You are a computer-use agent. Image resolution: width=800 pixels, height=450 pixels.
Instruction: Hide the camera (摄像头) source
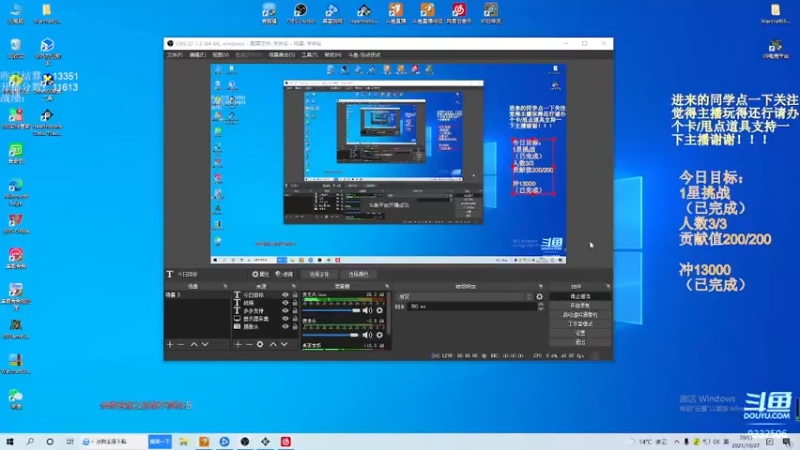click(285, 327)
